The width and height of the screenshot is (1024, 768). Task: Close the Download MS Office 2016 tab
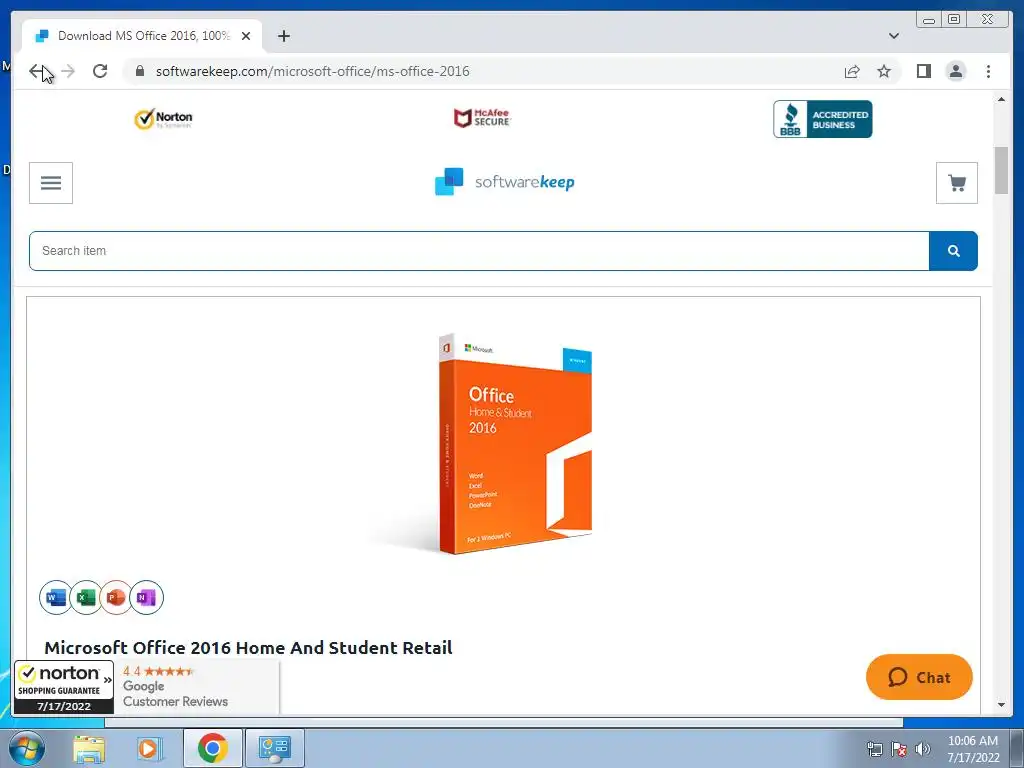pos(246,36)
